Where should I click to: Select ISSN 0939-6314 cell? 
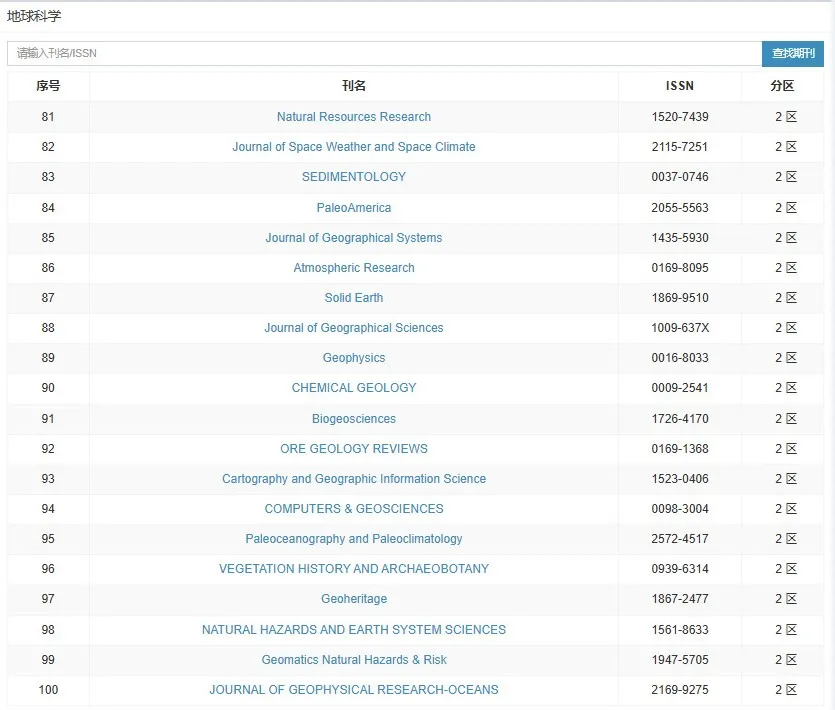click(x=680, y=569)
